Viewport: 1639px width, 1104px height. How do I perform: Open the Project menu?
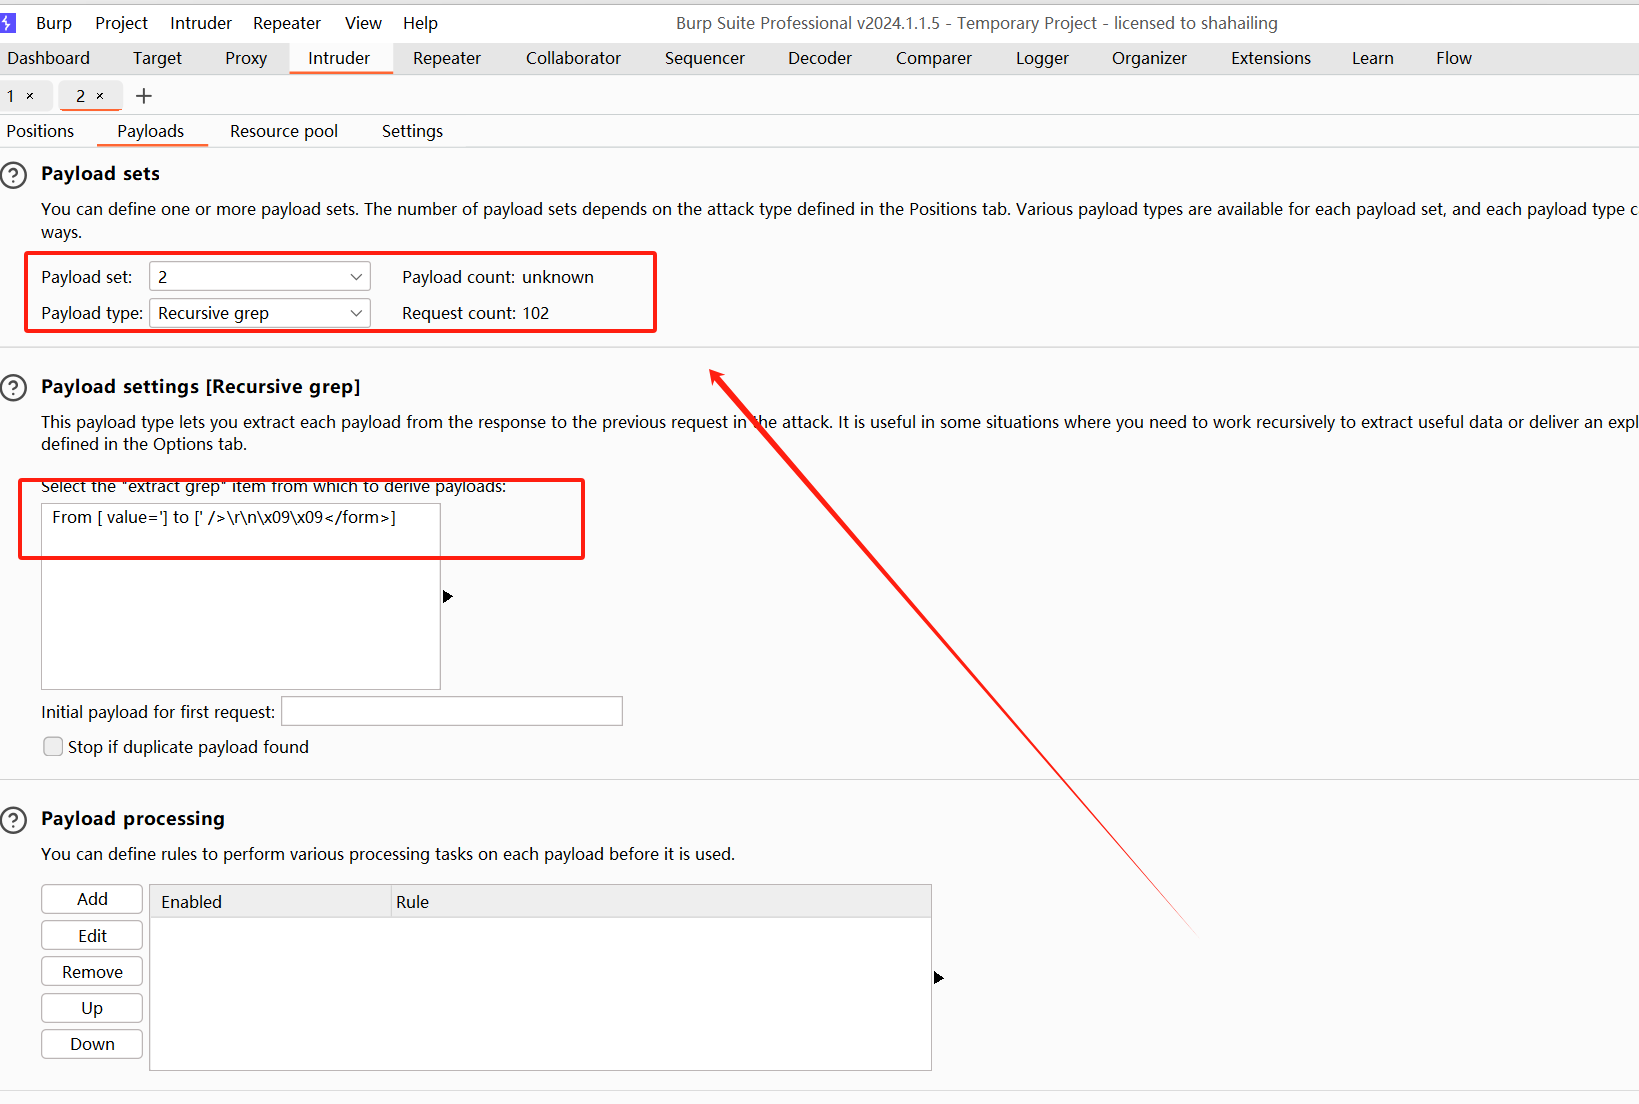click(122, 23)
